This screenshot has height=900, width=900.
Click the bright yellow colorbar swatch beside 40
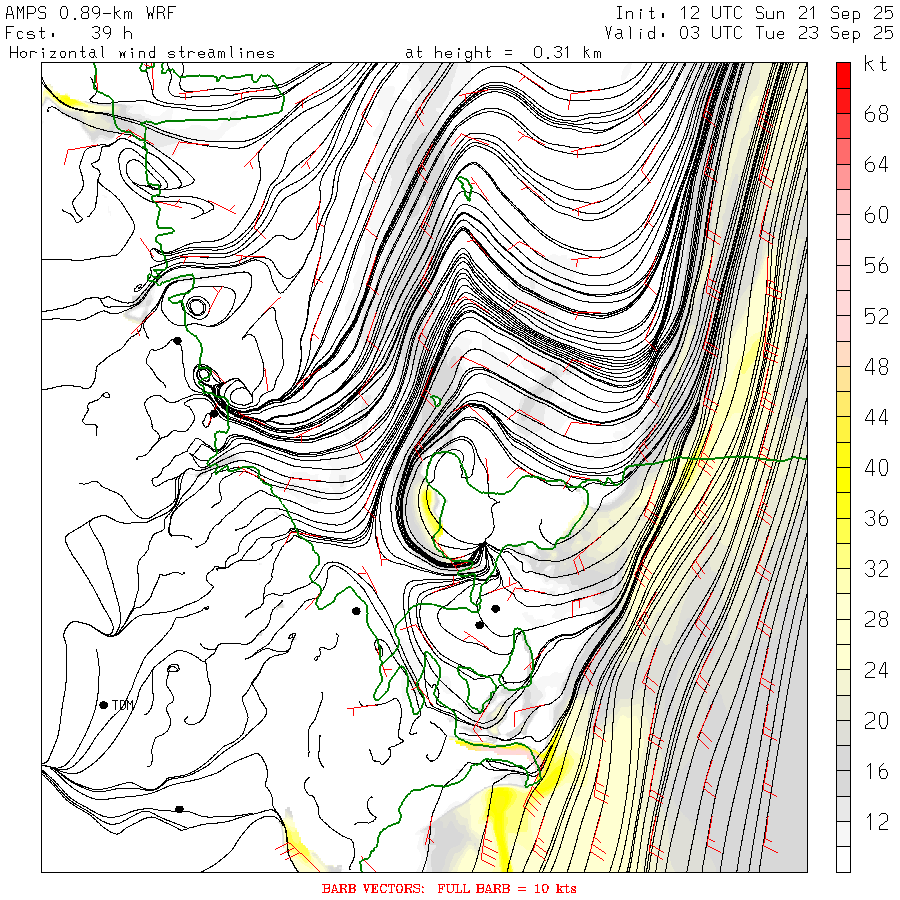tap(843, 480)
